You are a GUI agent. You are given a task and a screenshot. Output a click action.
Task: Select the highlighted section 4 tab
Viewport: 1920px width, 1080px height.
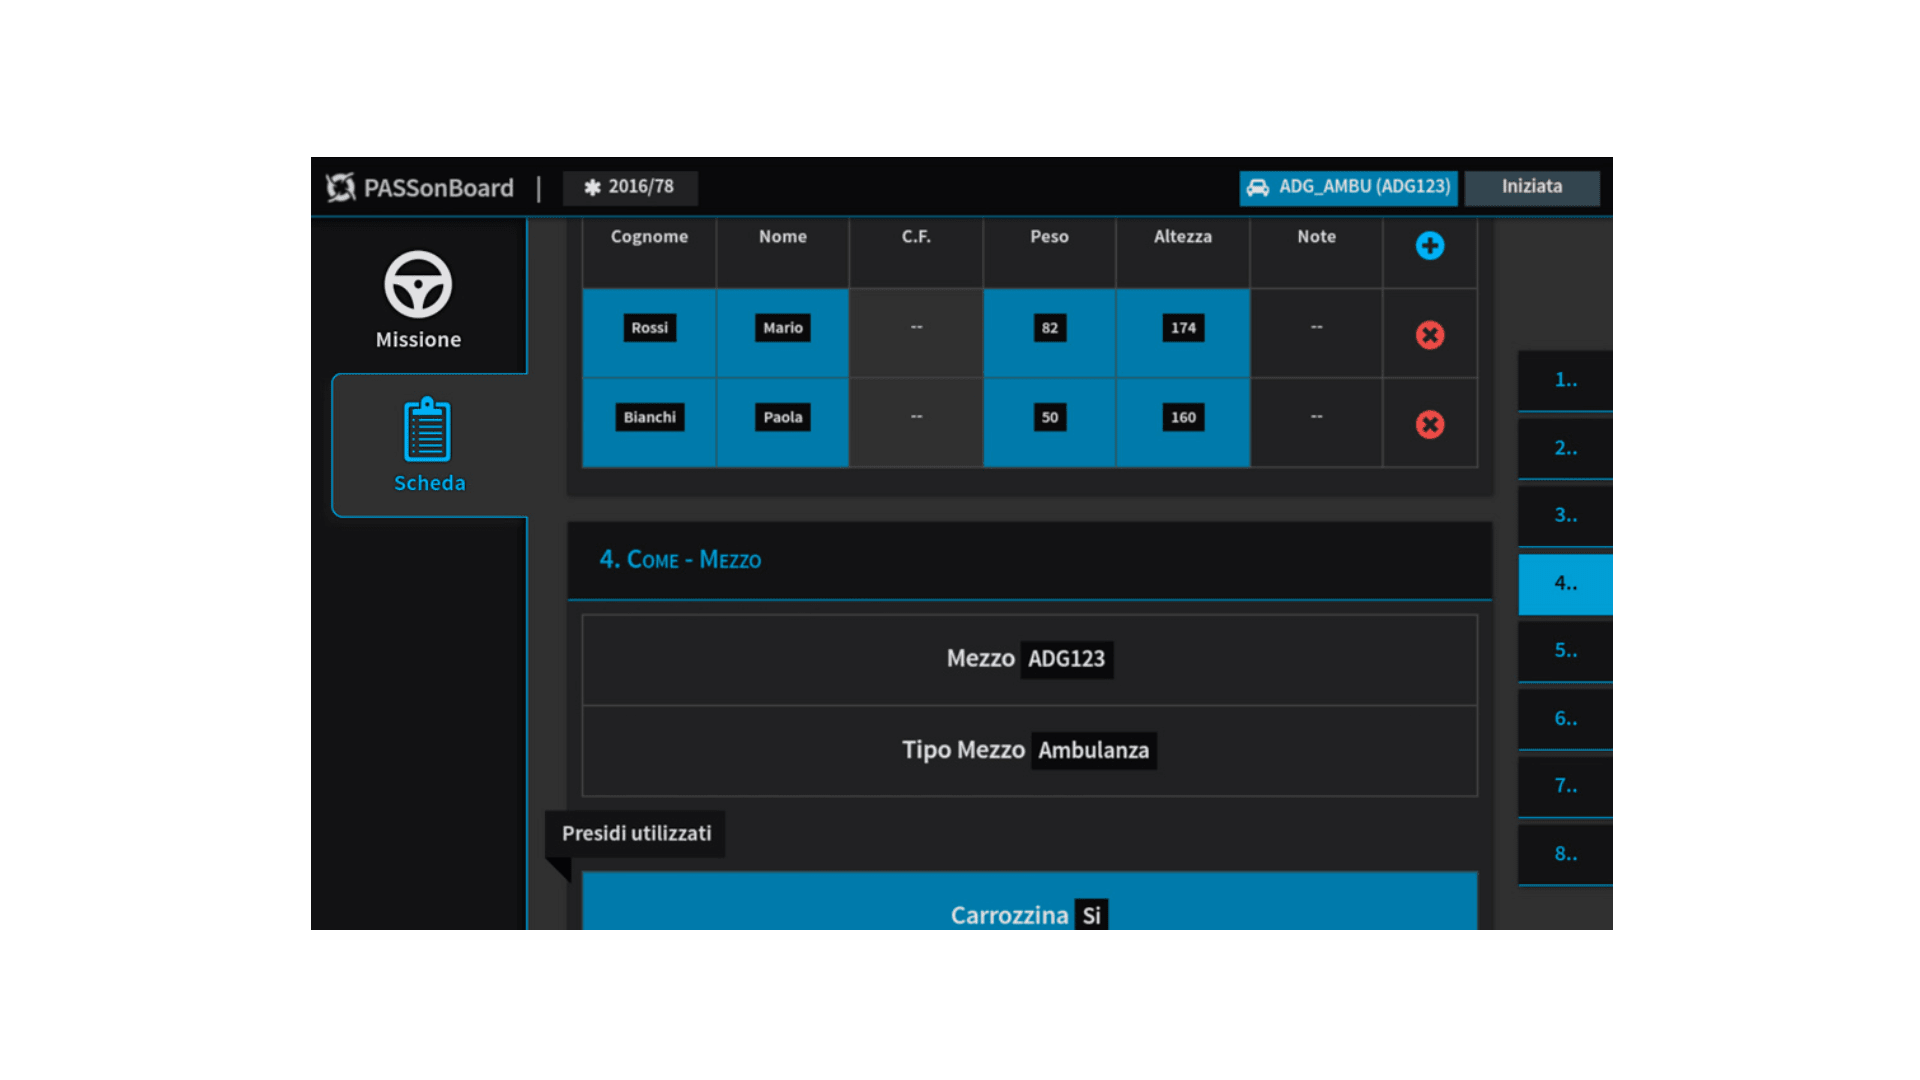click(1565, 583)
